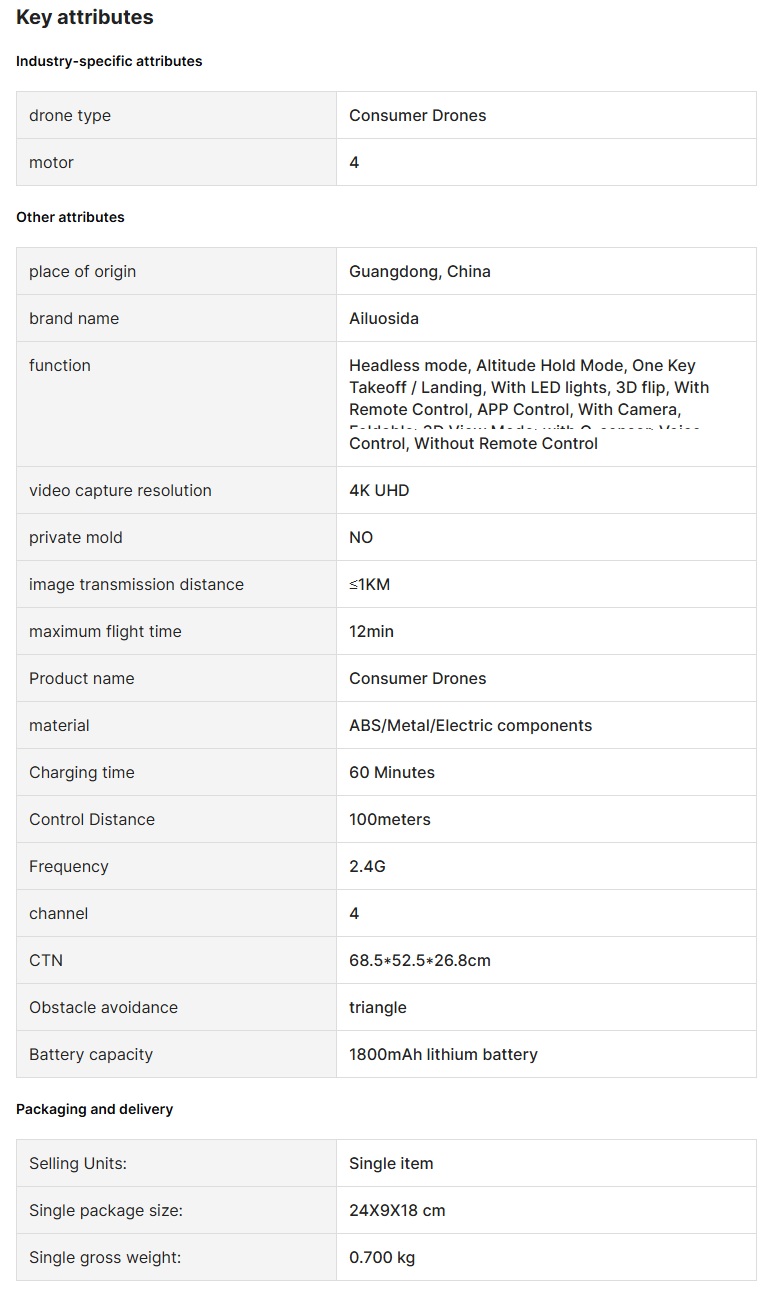
Task: Click the "4K UHD" video resolution value
Action: tap(379, 490)
